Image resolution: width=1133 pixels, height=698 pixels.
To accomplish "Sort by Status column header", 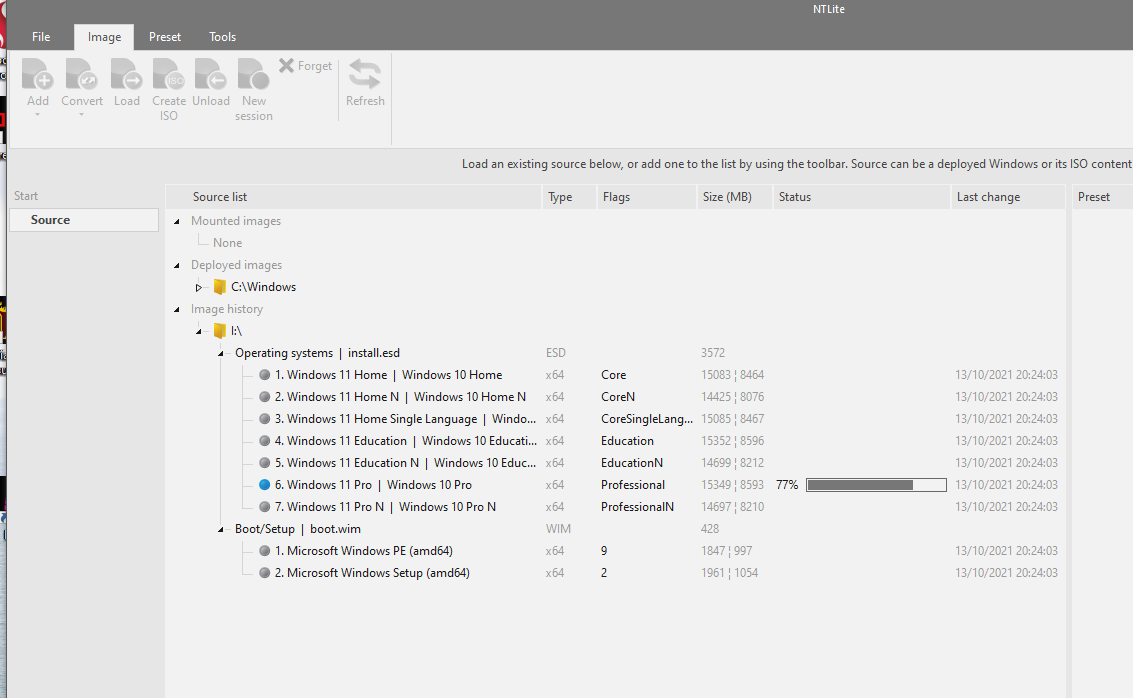I will coord(861,197).
